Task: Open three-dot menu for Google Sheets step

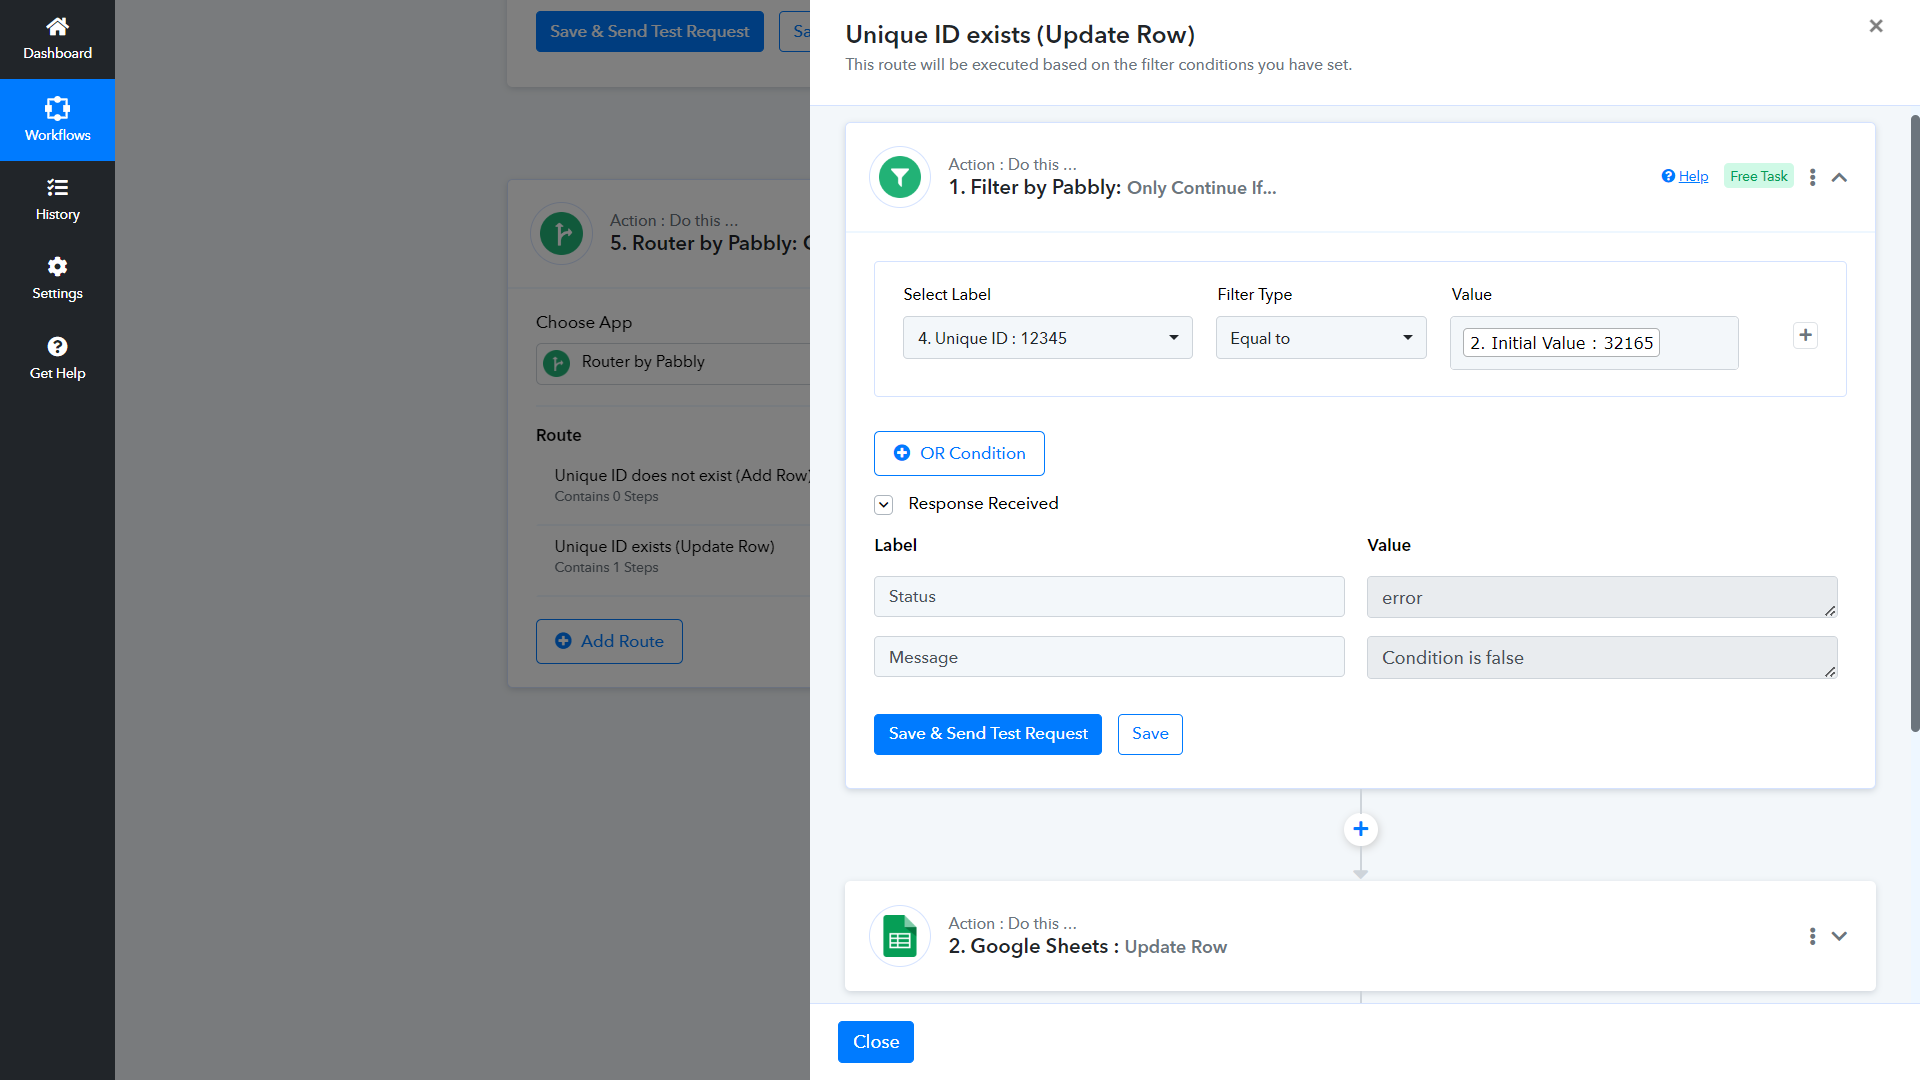Action: click(1812, 936)
